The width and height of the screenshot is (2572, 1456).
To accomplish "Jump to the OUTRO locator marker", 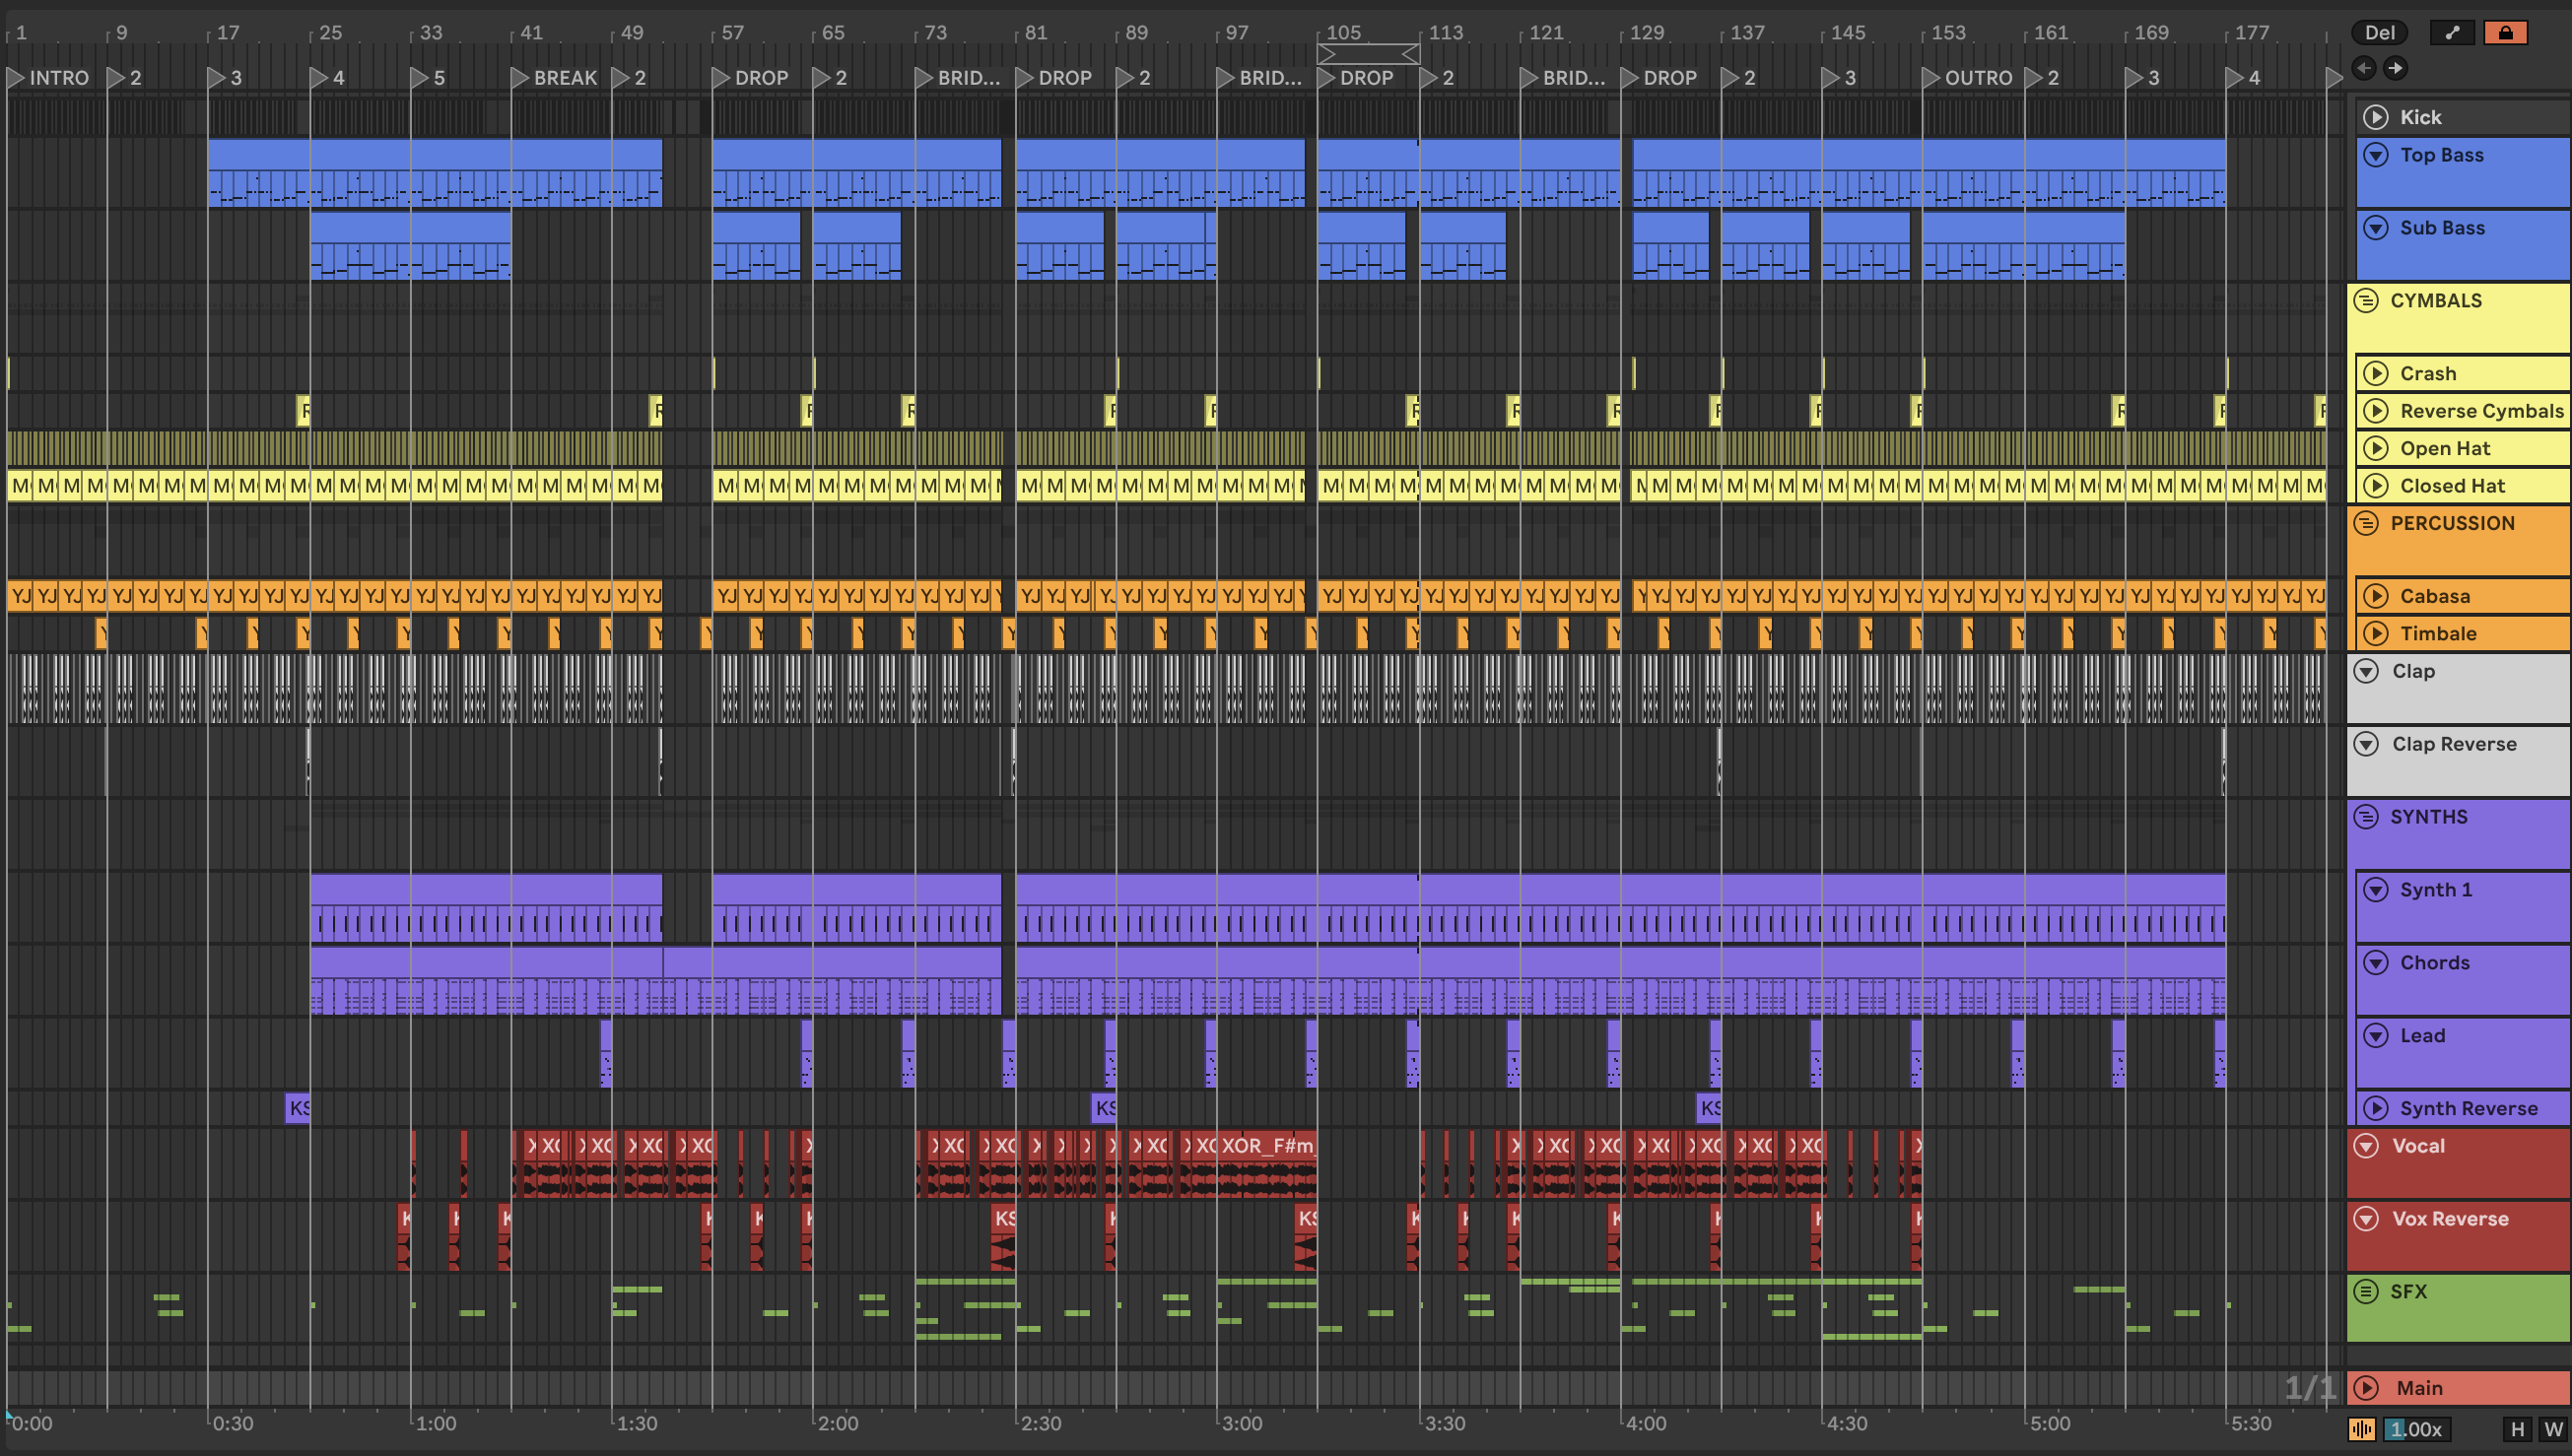I will [1931, 77].
